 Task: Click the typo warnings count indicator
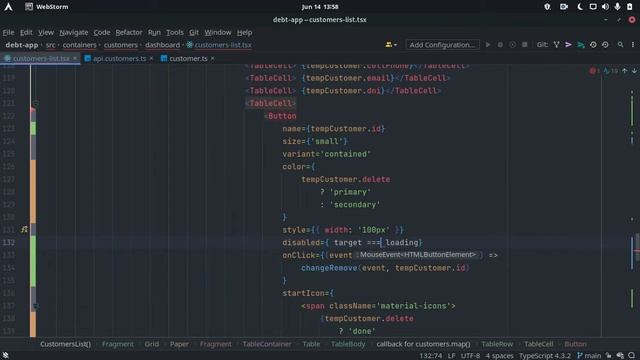611,71
